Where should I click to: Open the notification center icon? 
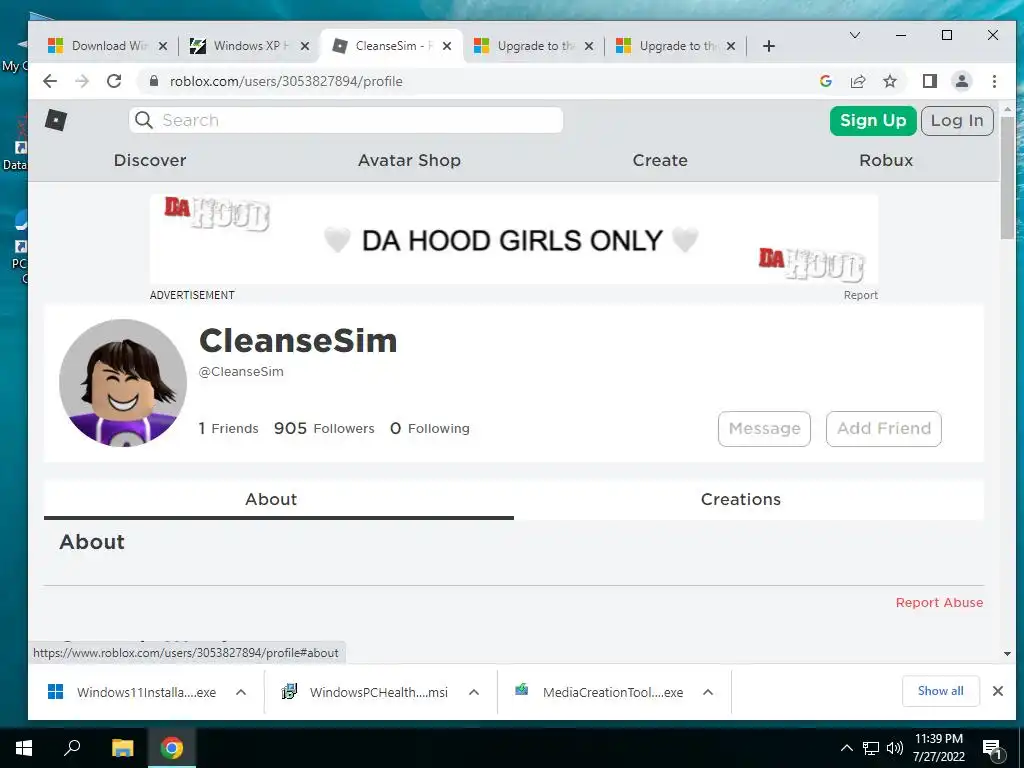[x=993, y=749]
